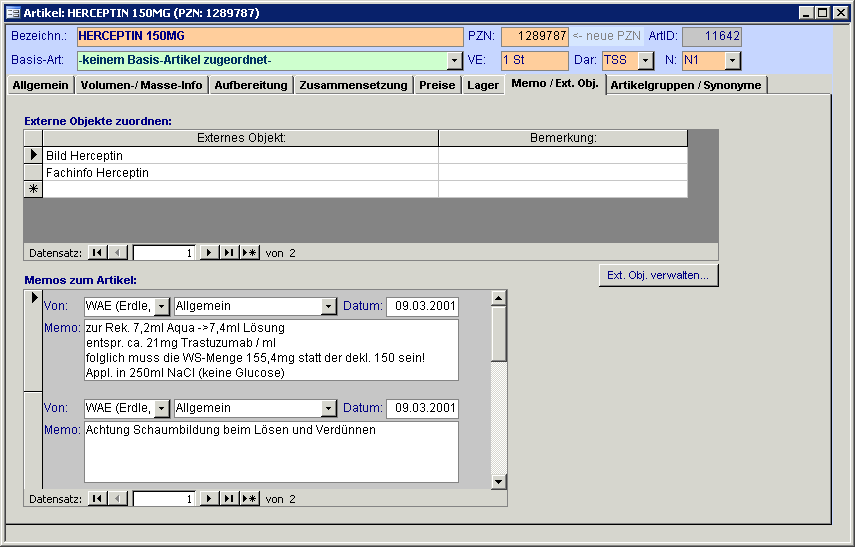Open the Volumen-/Masse-Info tab
The width and height of the screenshot is (855, 547).
pyautogui.click(x=141, y=85)
